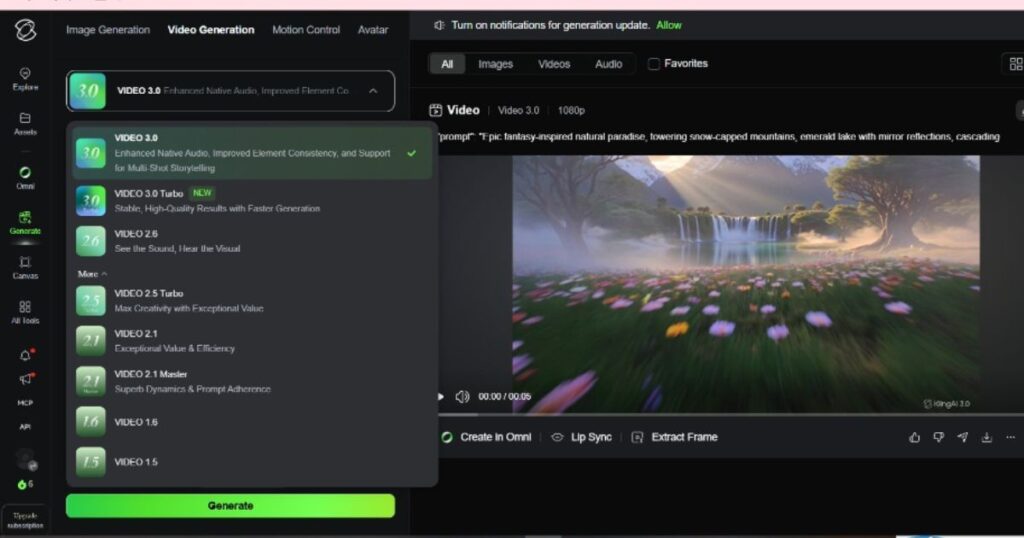Switch to Avatar tab
The width and height of the screenshot is (1024, 538).
373,30
